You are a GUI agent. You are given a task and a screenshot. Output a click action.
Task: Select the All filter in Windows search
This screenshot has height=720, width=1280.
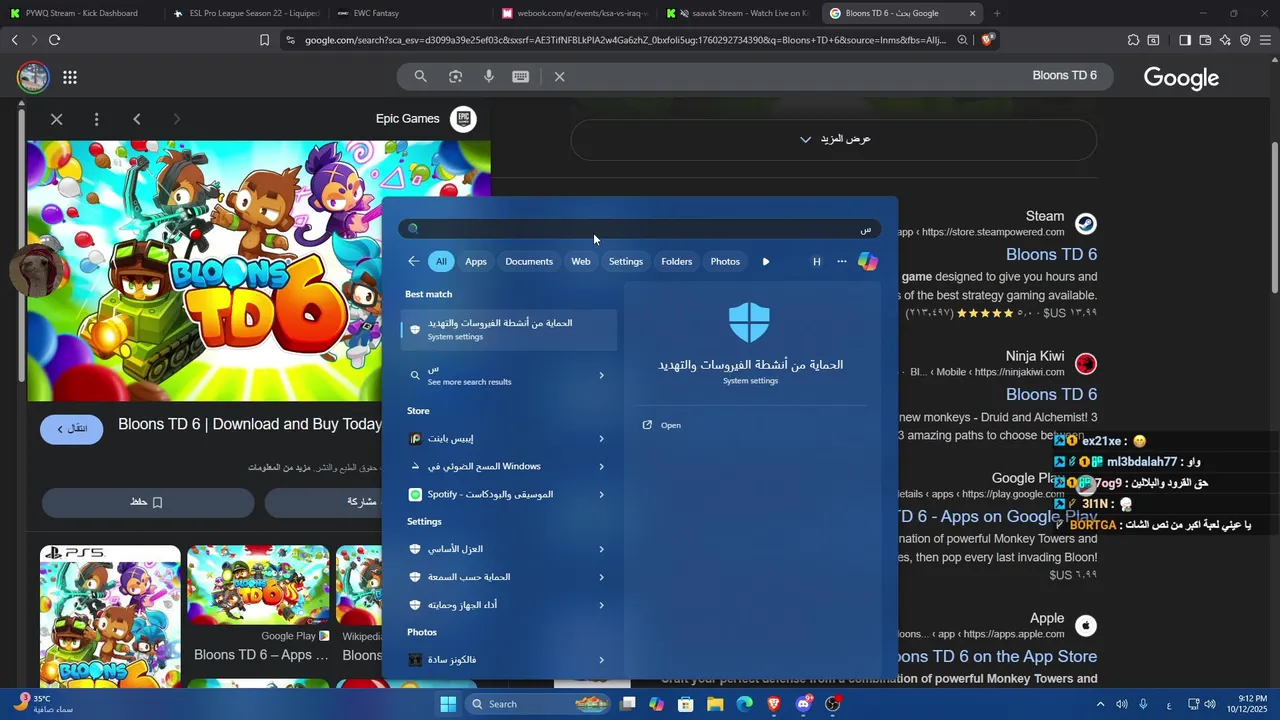click(x=441, y=261)
